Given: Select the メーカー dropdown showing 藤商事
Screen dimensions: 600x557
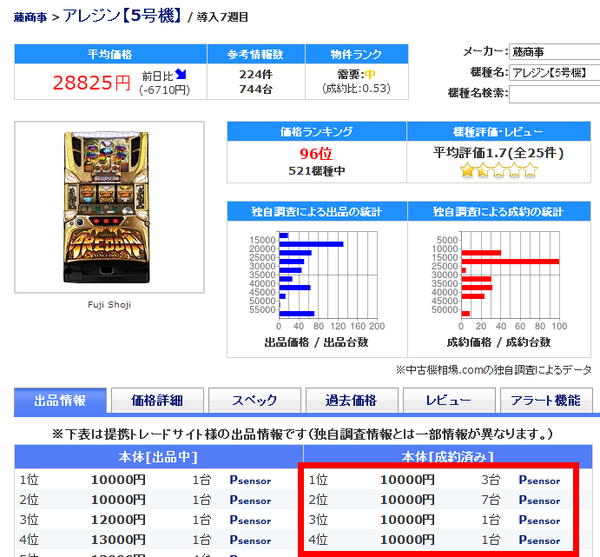Looking at the screenshot, I should (x=554, y=52).
